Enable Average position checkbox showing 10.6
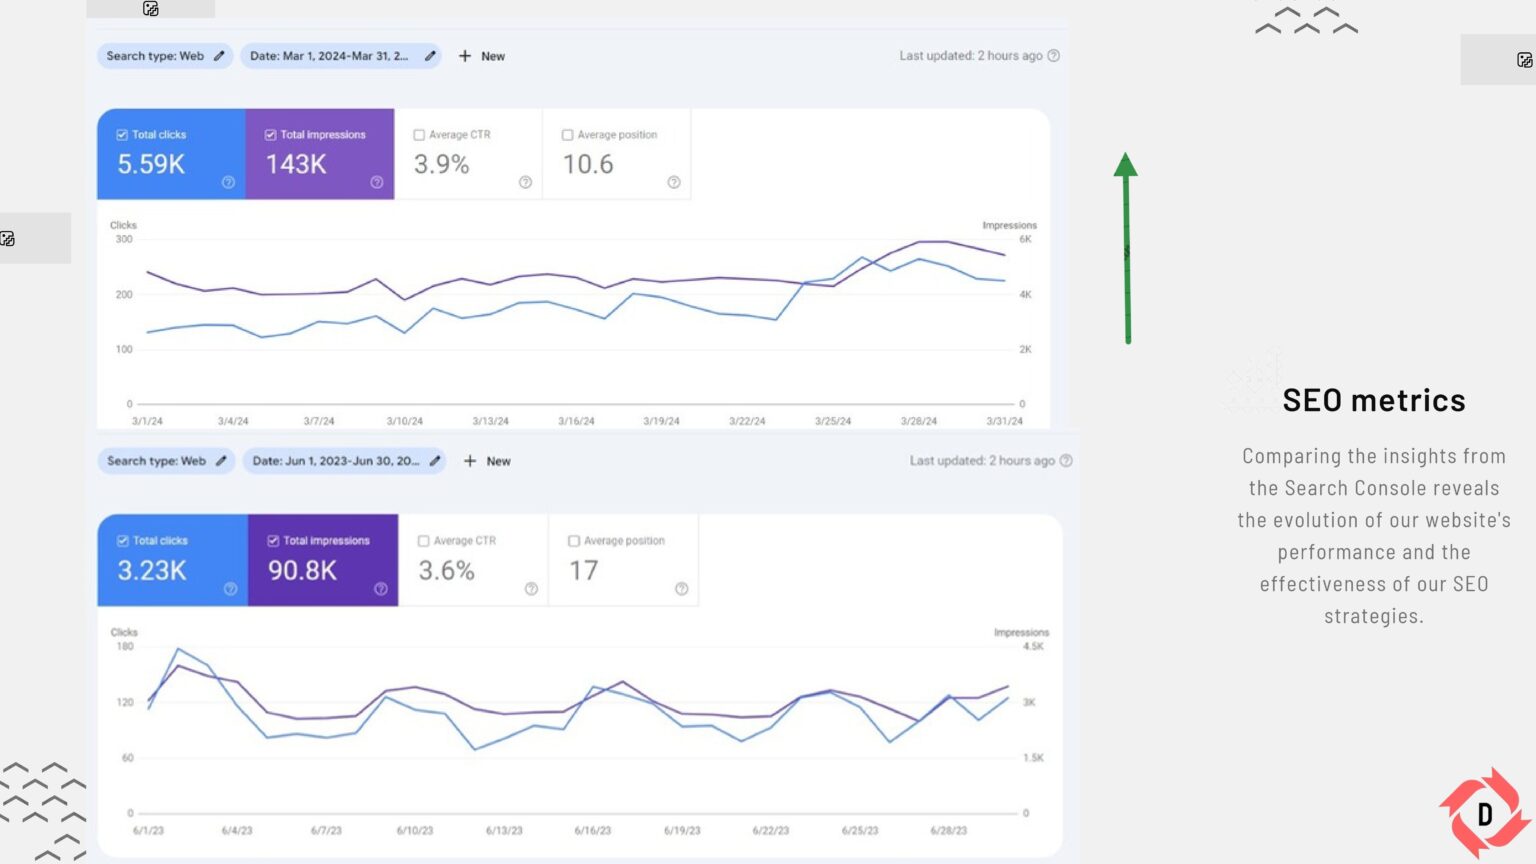Viewport: 1536px width, 864px height. click(567, 135)
